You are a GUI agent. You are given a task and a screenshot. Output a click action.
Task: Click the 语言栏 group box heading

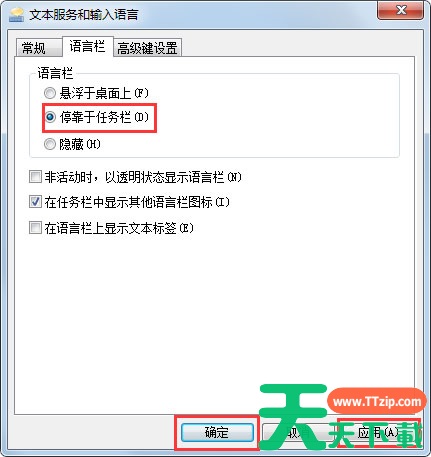[x=55, y=73]
